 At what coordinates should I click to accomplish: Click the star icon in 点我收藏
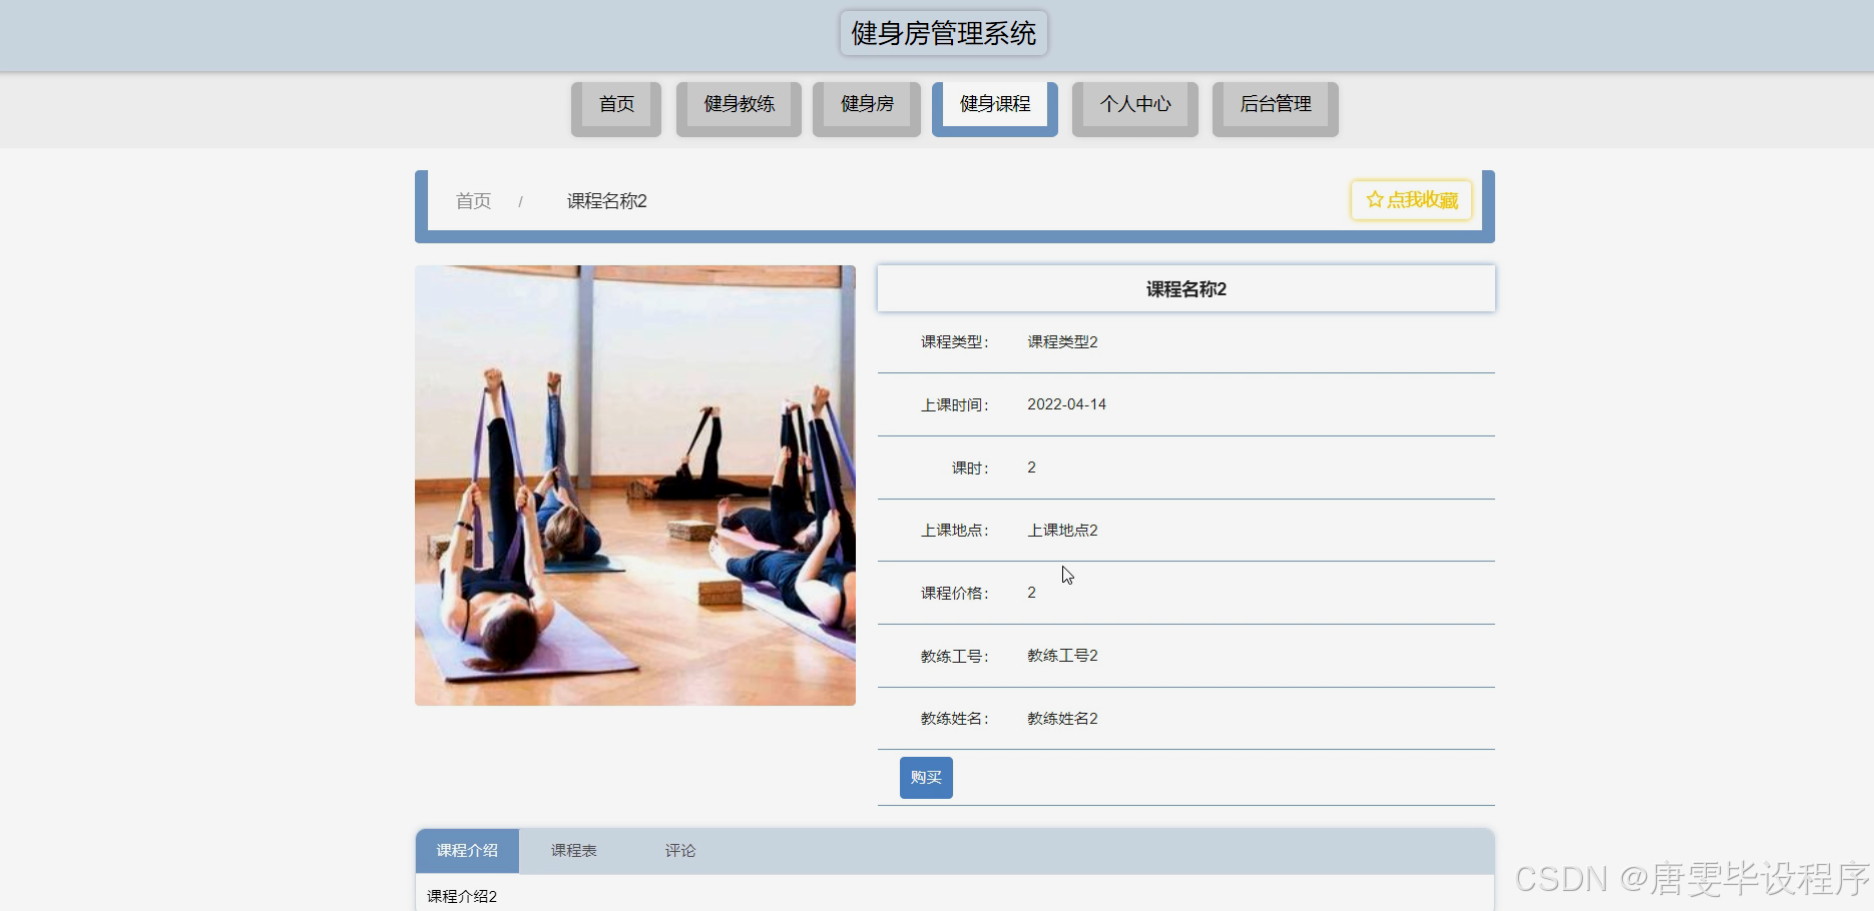point(1375,199)
